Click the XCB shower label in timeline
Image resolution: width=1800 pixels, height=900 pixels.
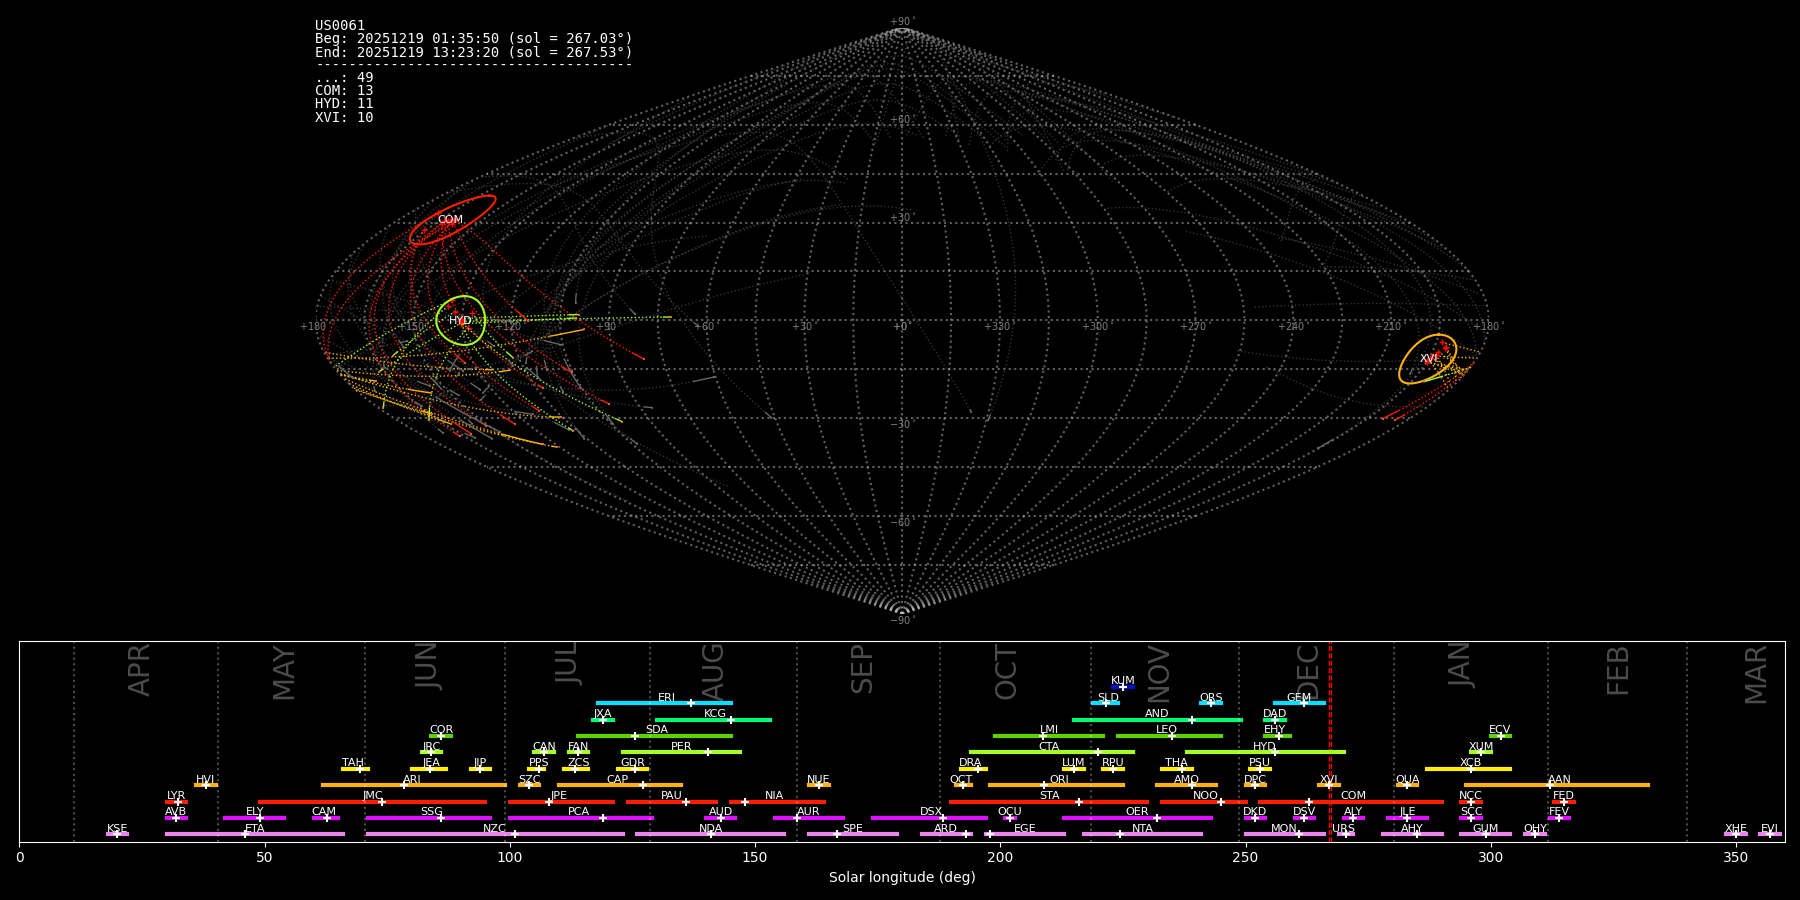coord(1471,763)
